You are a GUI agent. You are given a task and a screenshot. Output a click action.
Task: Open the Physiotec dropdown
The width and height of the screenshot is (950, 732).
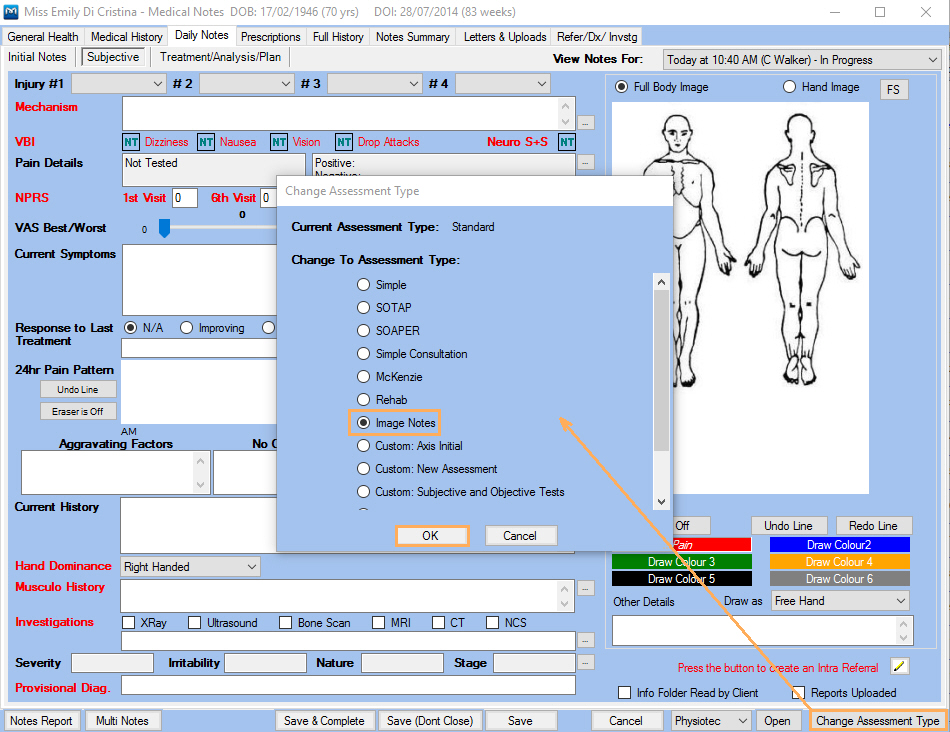pyautogui.click(x=711, y=720)
